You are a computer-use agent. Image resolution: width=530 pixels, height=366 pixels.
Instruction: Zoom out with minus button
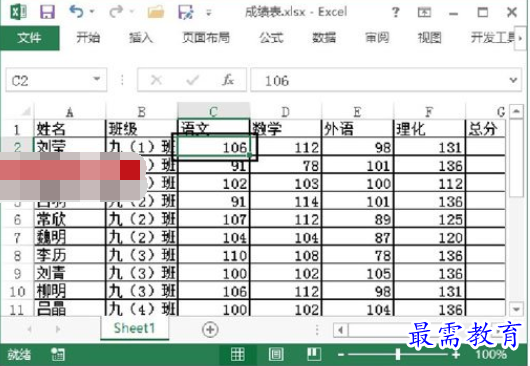point(341,355)
